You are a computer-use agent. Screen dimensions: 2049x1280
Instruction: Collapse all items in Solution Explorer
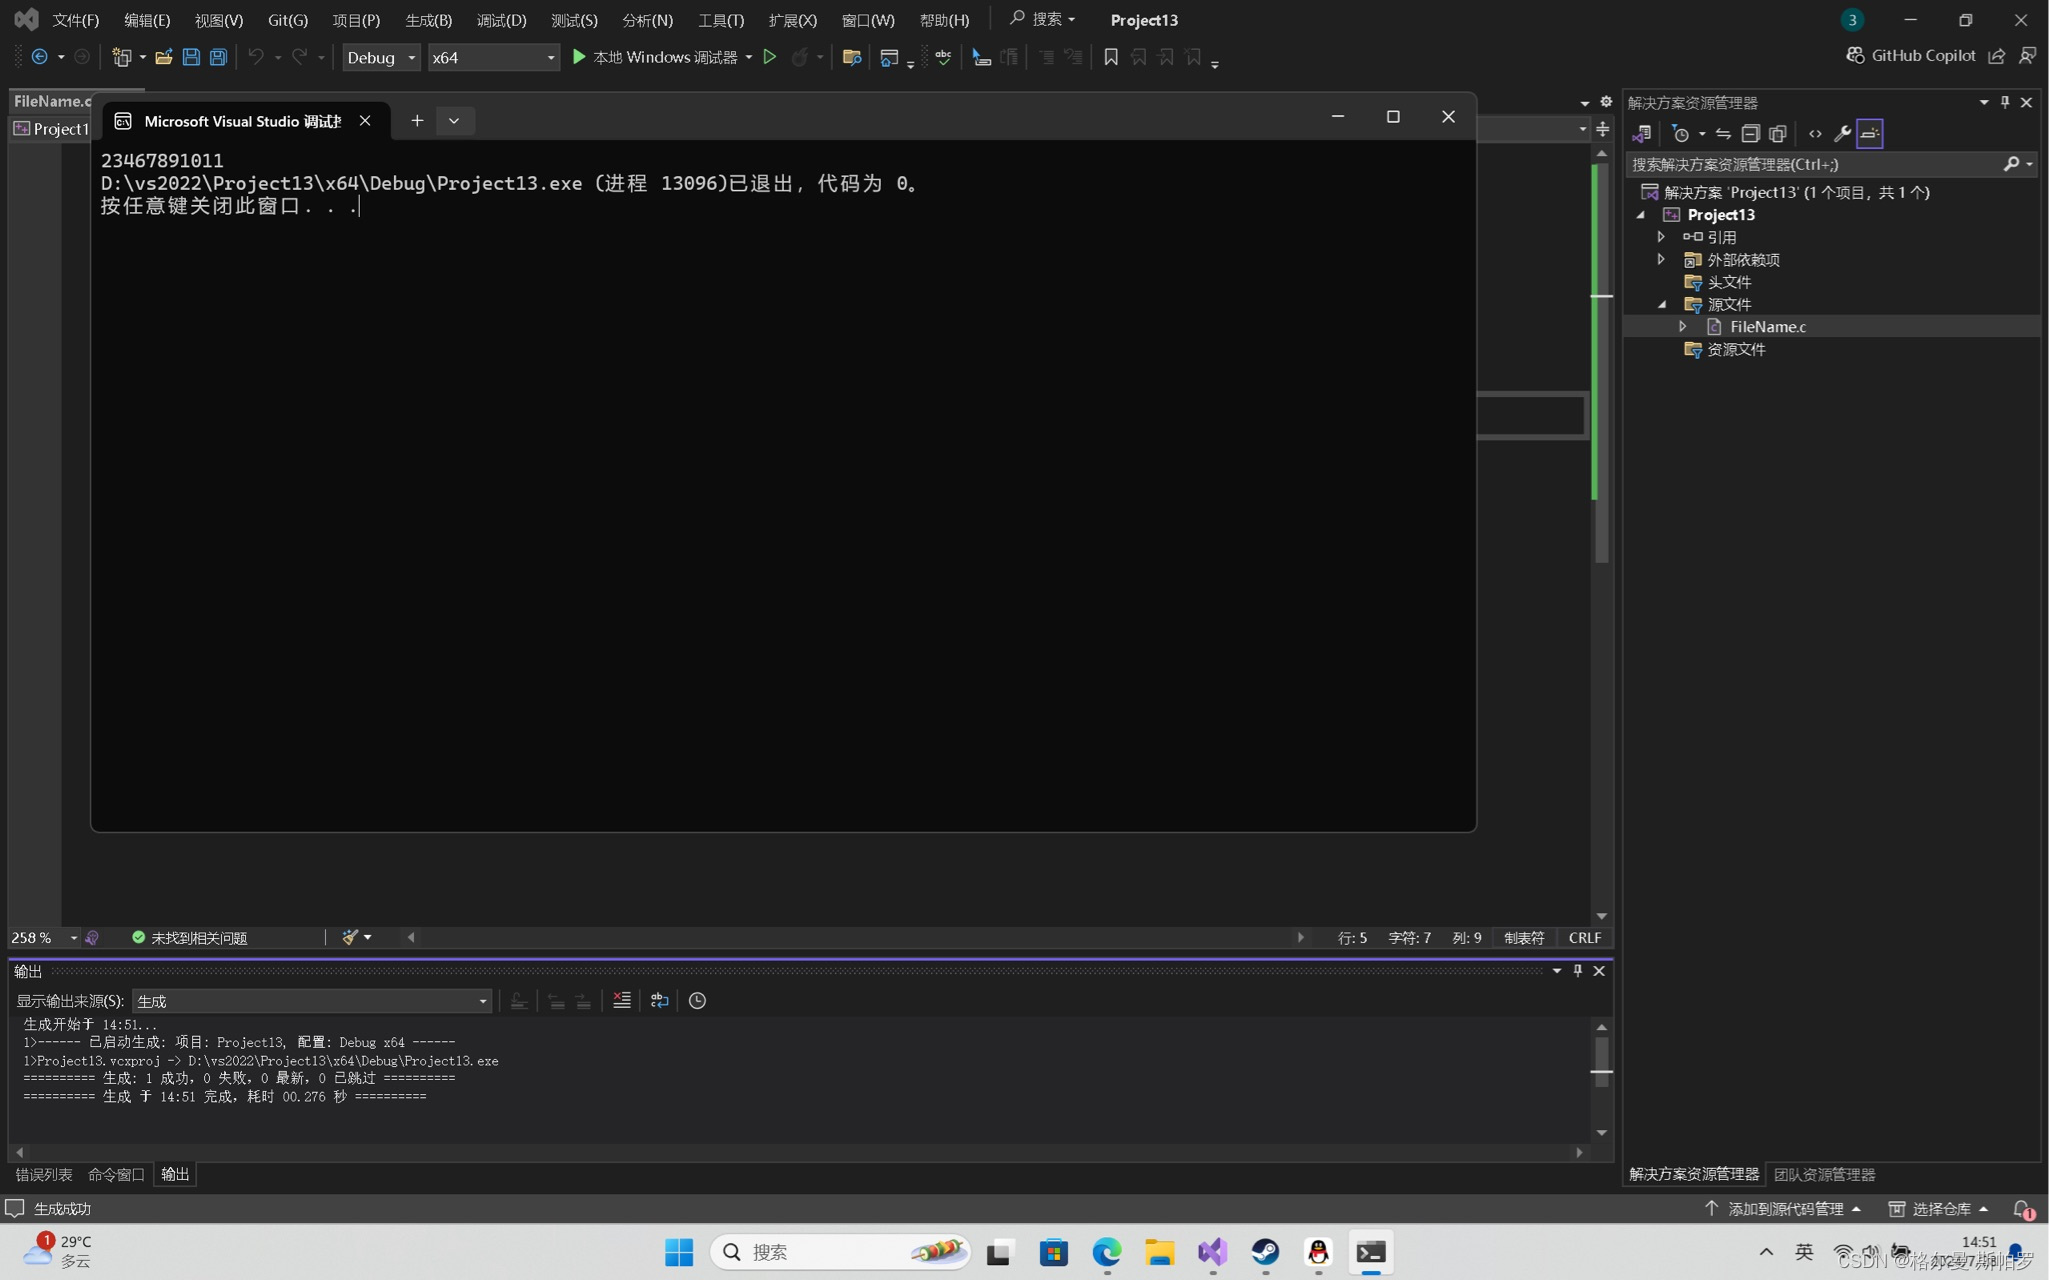1749,133
